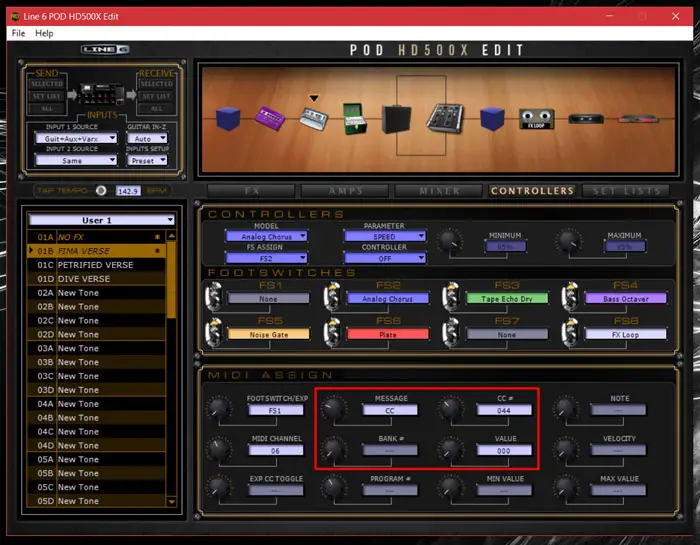700x545 pixels.
Task: Open the Parameter SPEED dropdown
Action: tap(385, 236)
